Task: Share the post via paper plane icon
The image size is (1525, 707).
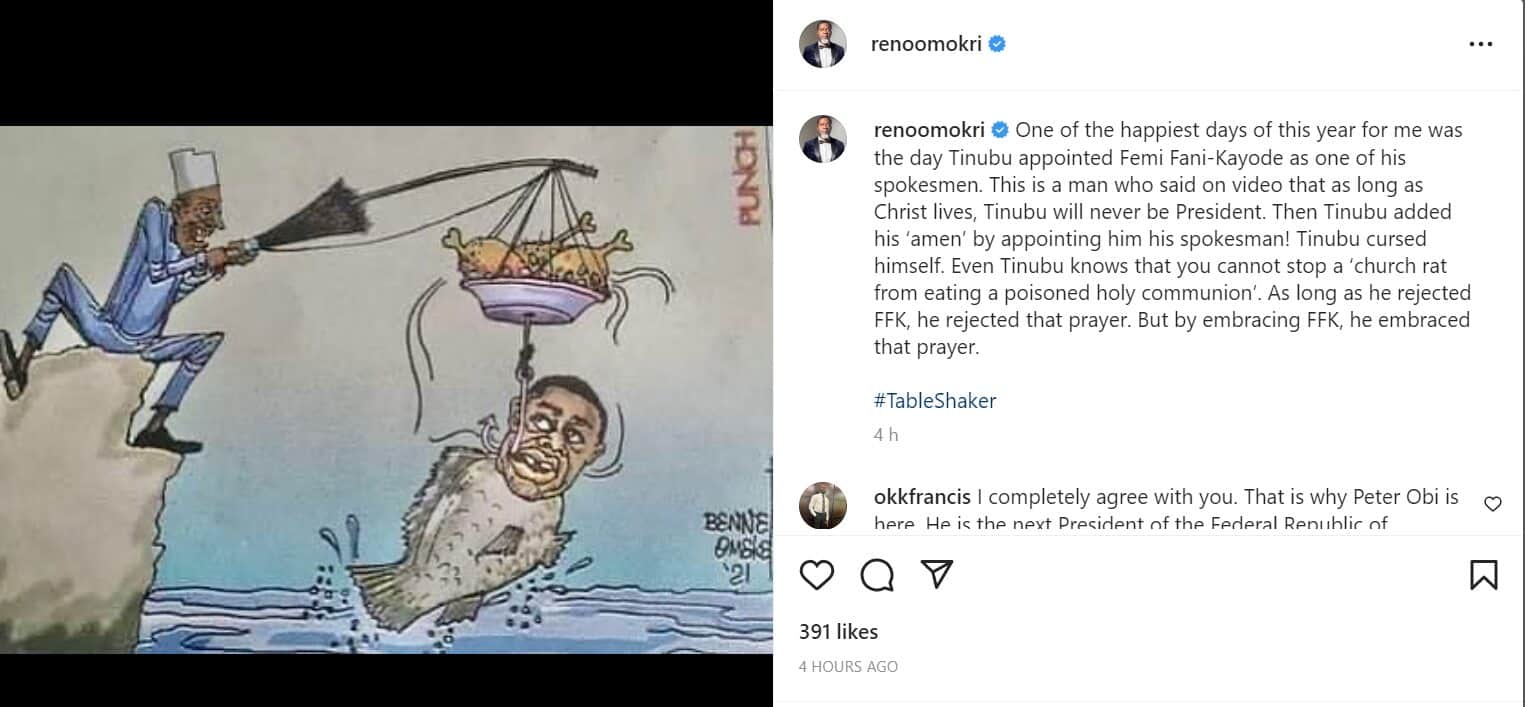Action: [x=936, y=574]
